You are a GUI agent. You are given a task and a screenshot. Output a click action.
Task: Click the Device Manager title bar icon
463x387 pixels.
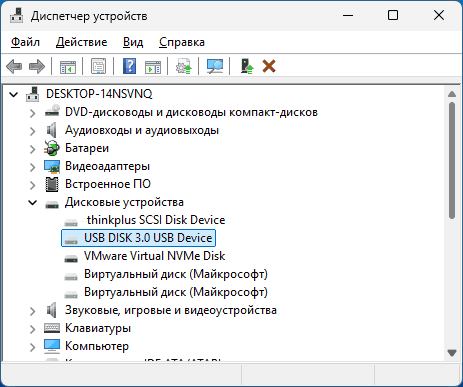(x=16, y=15)
